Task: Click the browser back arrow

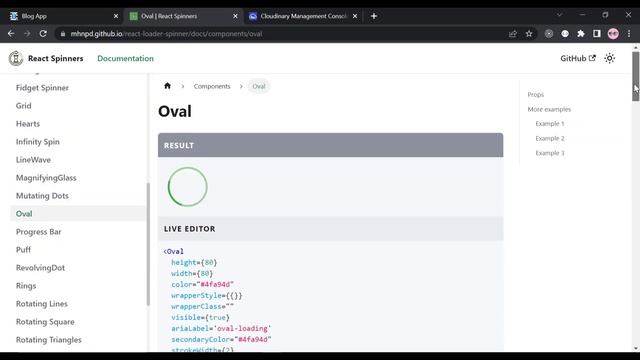Action: (11, 34)
